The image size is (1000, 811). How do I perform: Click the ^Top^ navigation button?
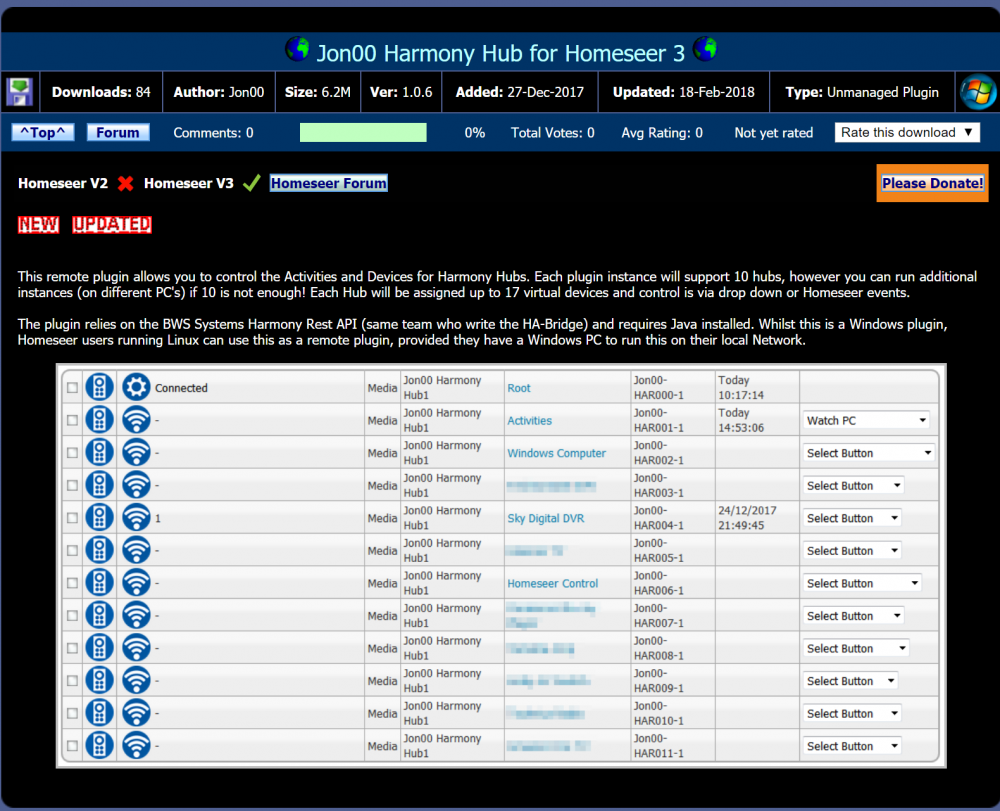[x=43, y=133]
